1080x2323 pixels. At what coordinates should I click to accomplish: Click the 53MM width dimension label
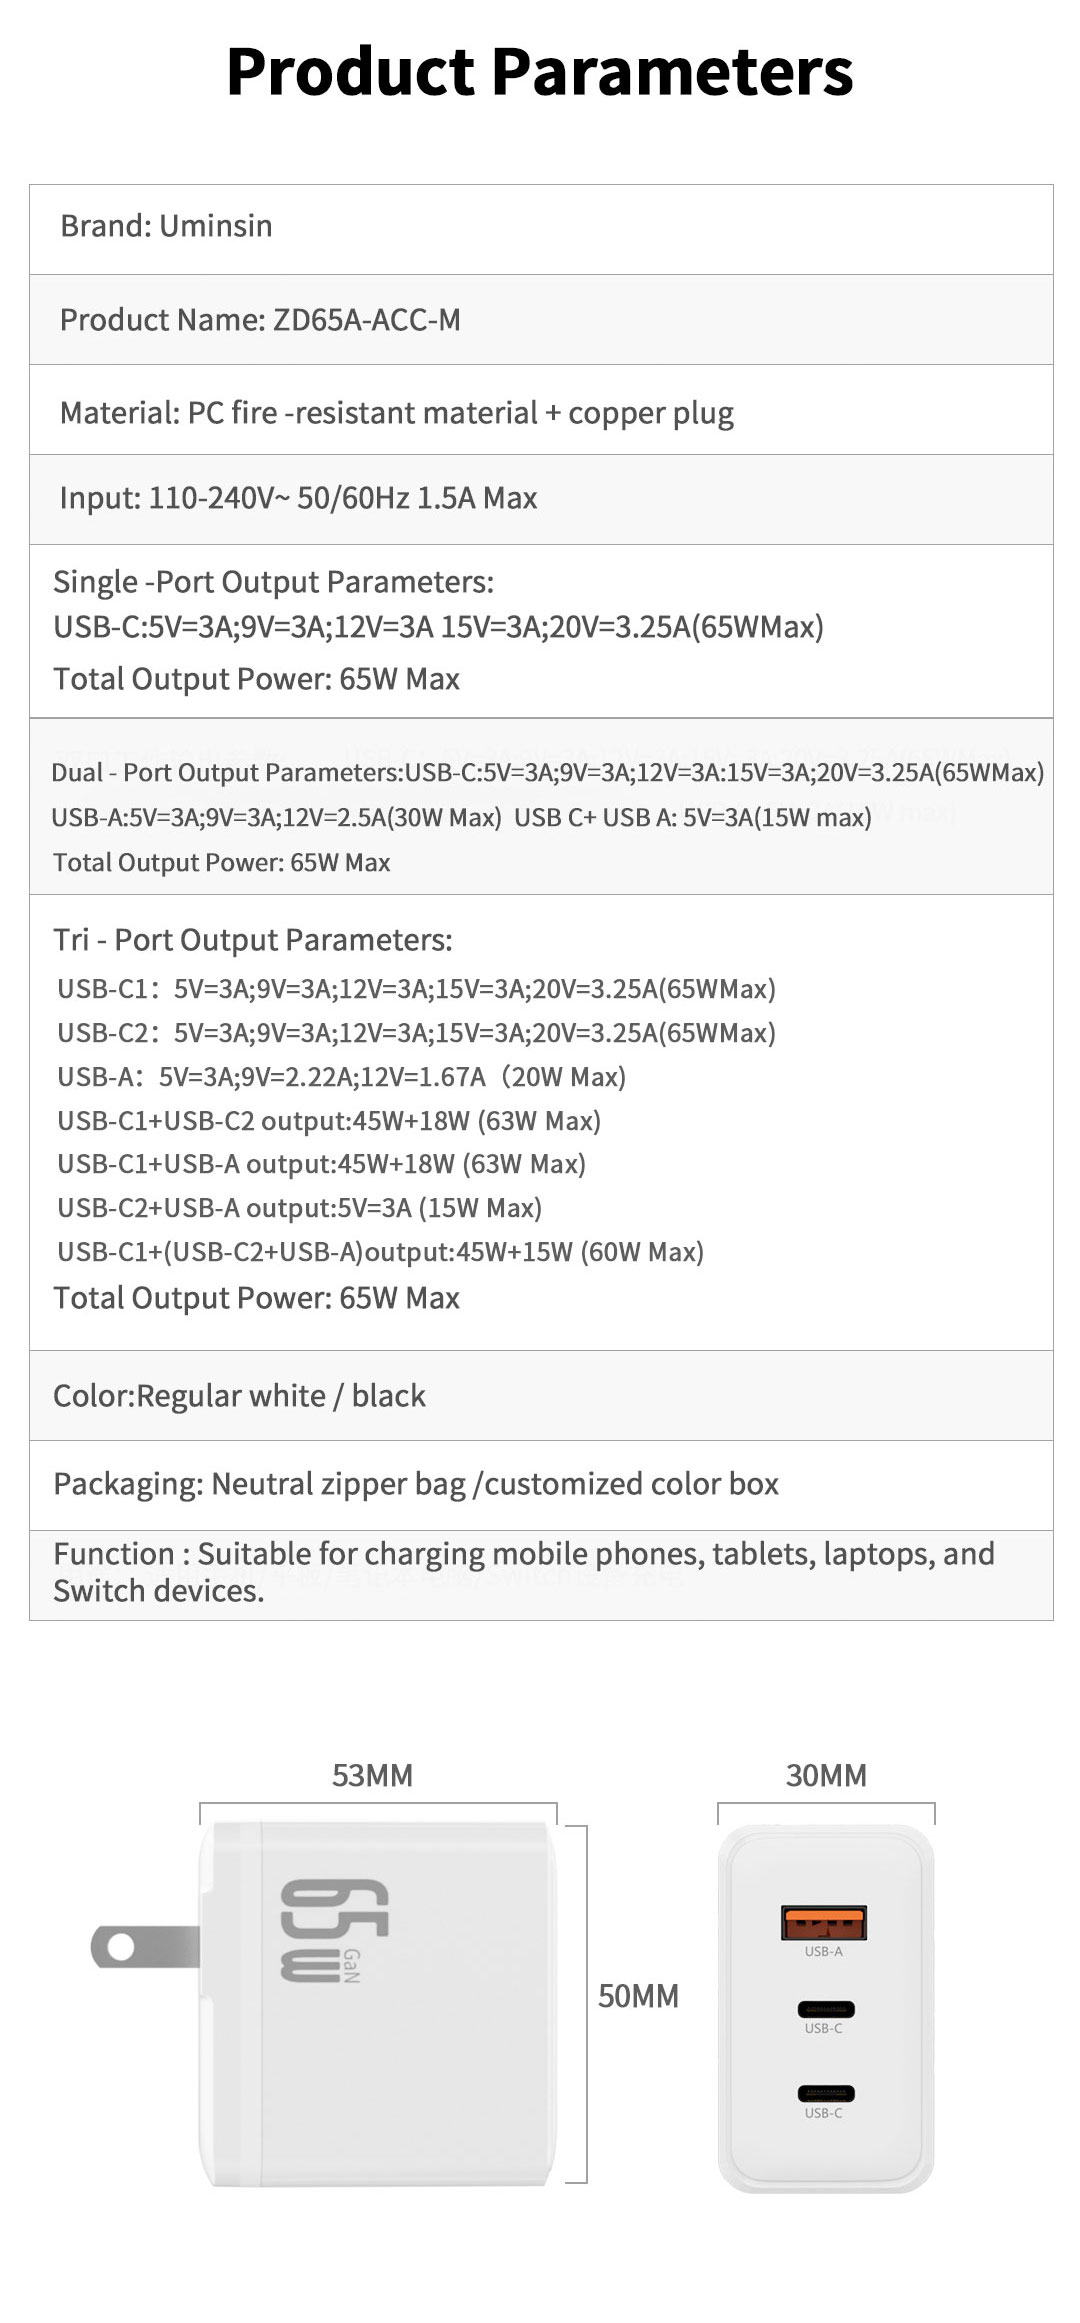click(372, 1776)
